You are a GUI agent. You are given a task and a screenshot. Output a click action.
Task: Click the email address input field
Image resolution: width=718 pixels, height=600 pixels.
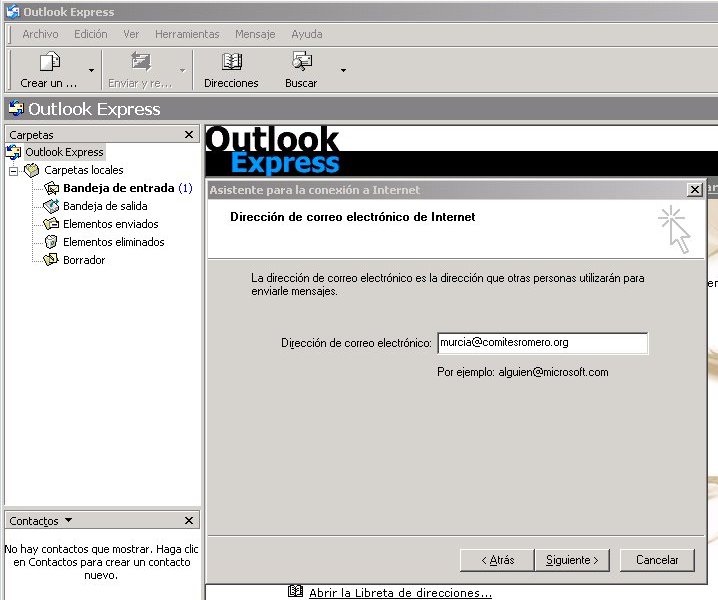(542, 343)
